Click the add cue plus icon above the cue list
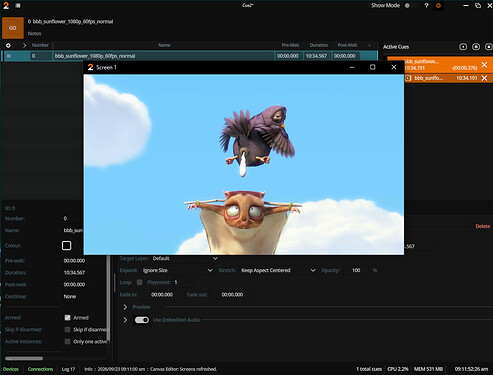This screenshot has height=375, width=493. (8, 45)
